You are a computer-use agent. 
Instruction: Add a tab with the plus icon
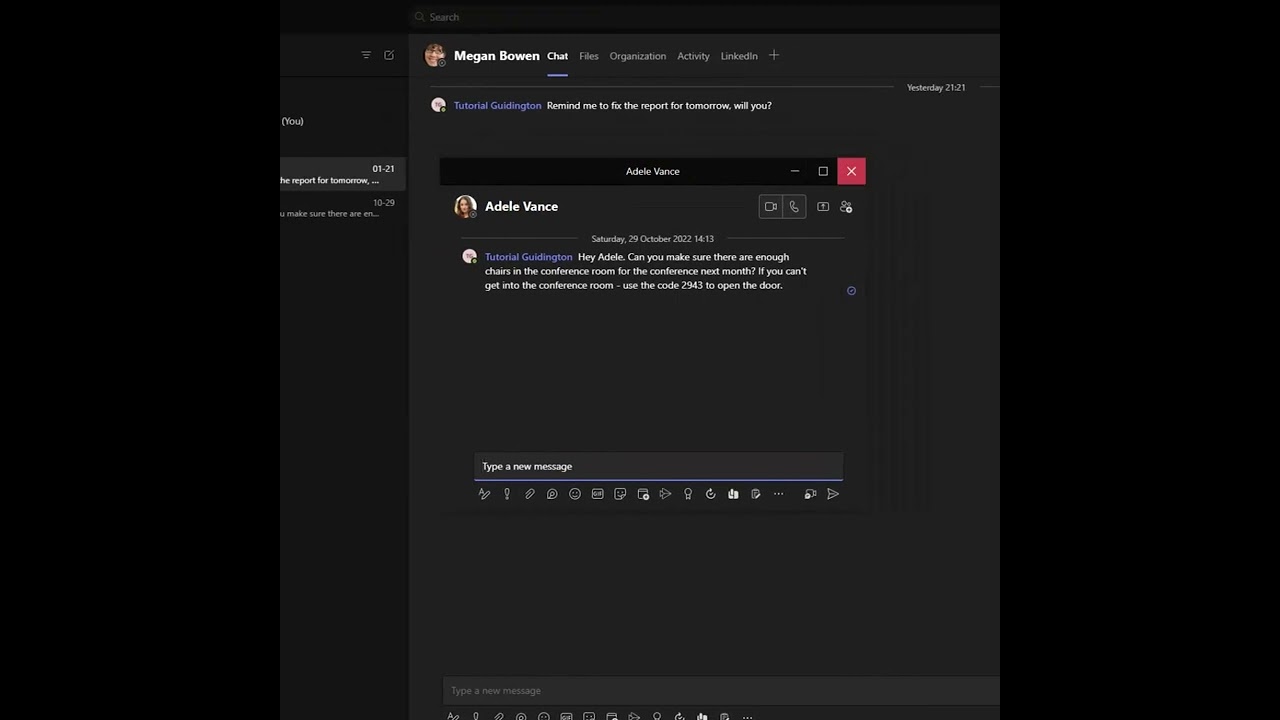point(774,55)
